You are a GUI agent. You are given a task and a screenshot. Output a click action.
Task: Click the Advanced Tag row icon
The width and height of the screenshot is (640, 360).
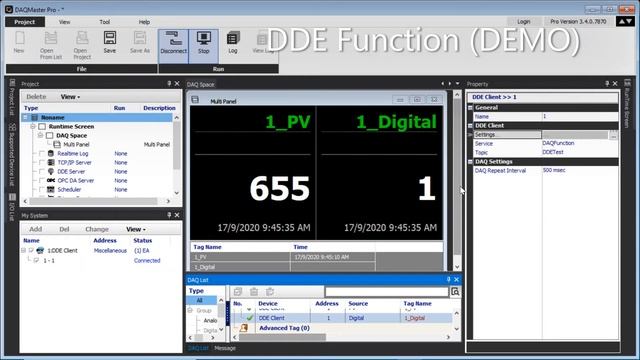pos(244,328)
